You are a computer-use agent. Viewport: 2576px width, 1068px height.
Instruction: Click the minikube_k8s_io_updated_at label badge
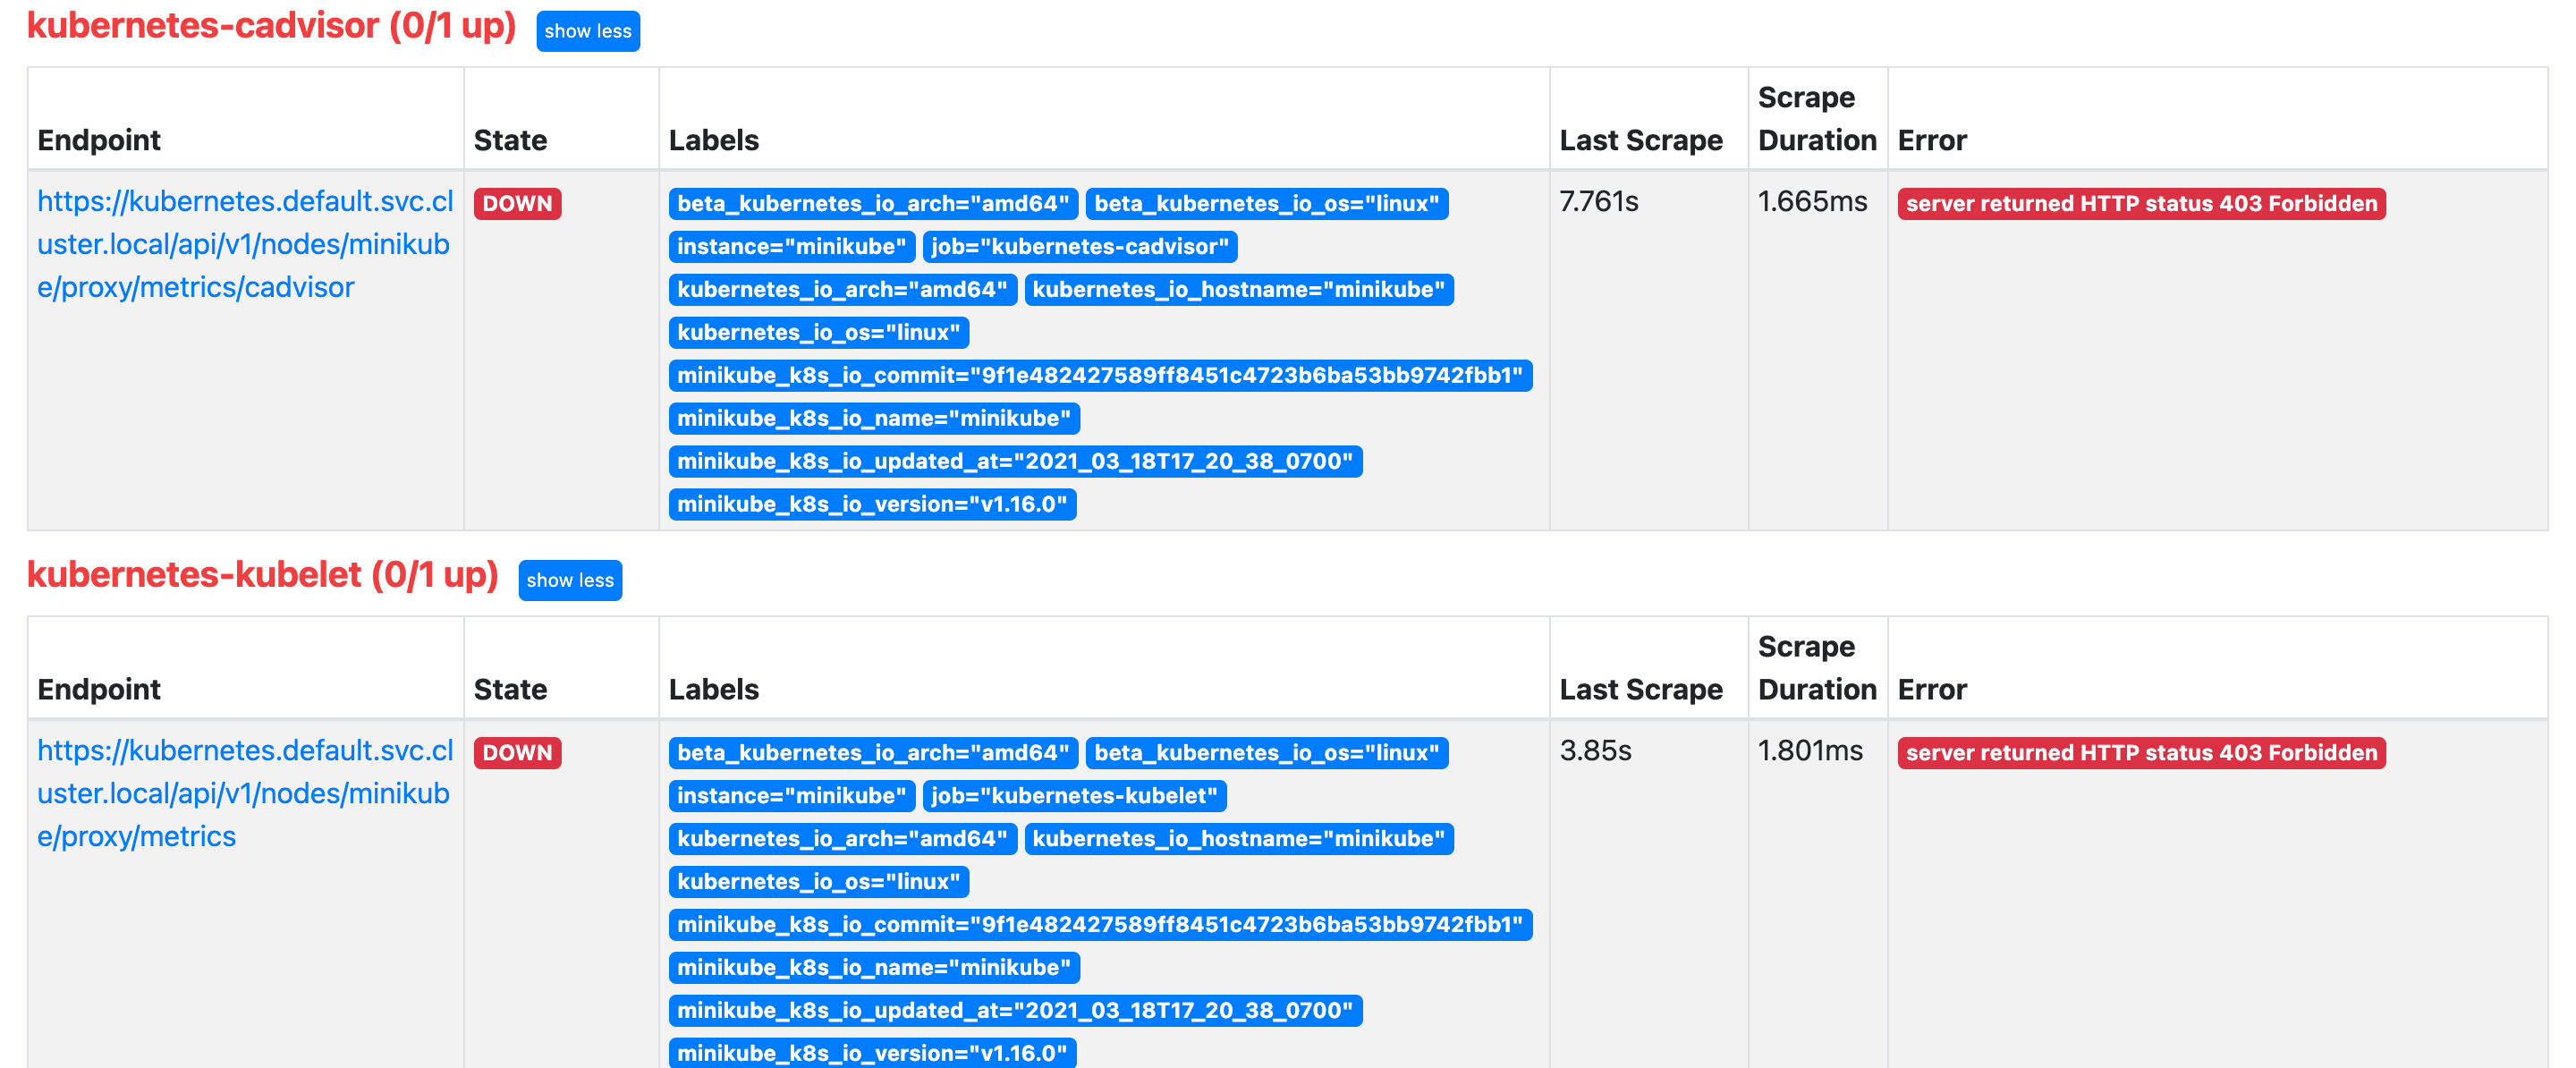coord(1015,461)
